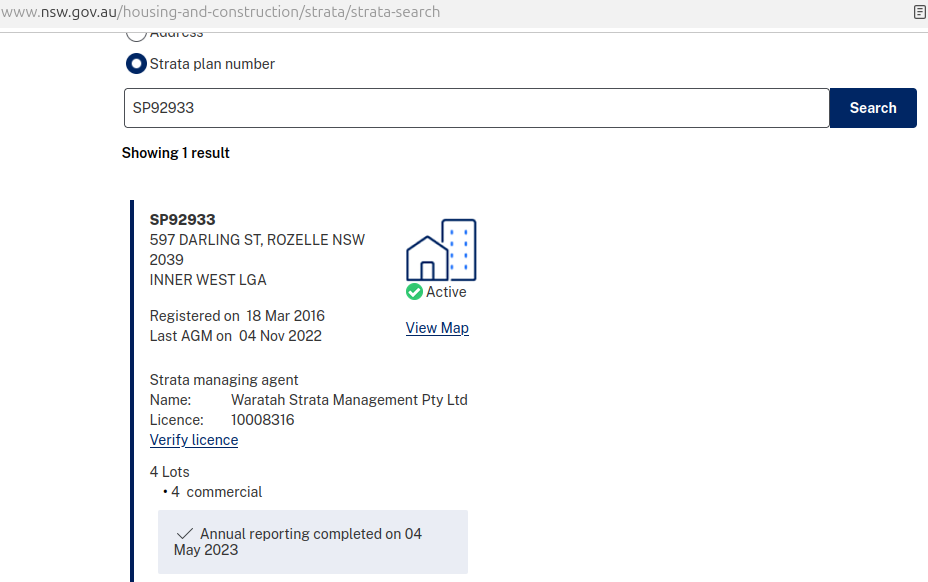This screenshot has width=928, height=582.
Task: Select the Strata plan number radio button
Action: pyautogui.click(x=136, y=64)
